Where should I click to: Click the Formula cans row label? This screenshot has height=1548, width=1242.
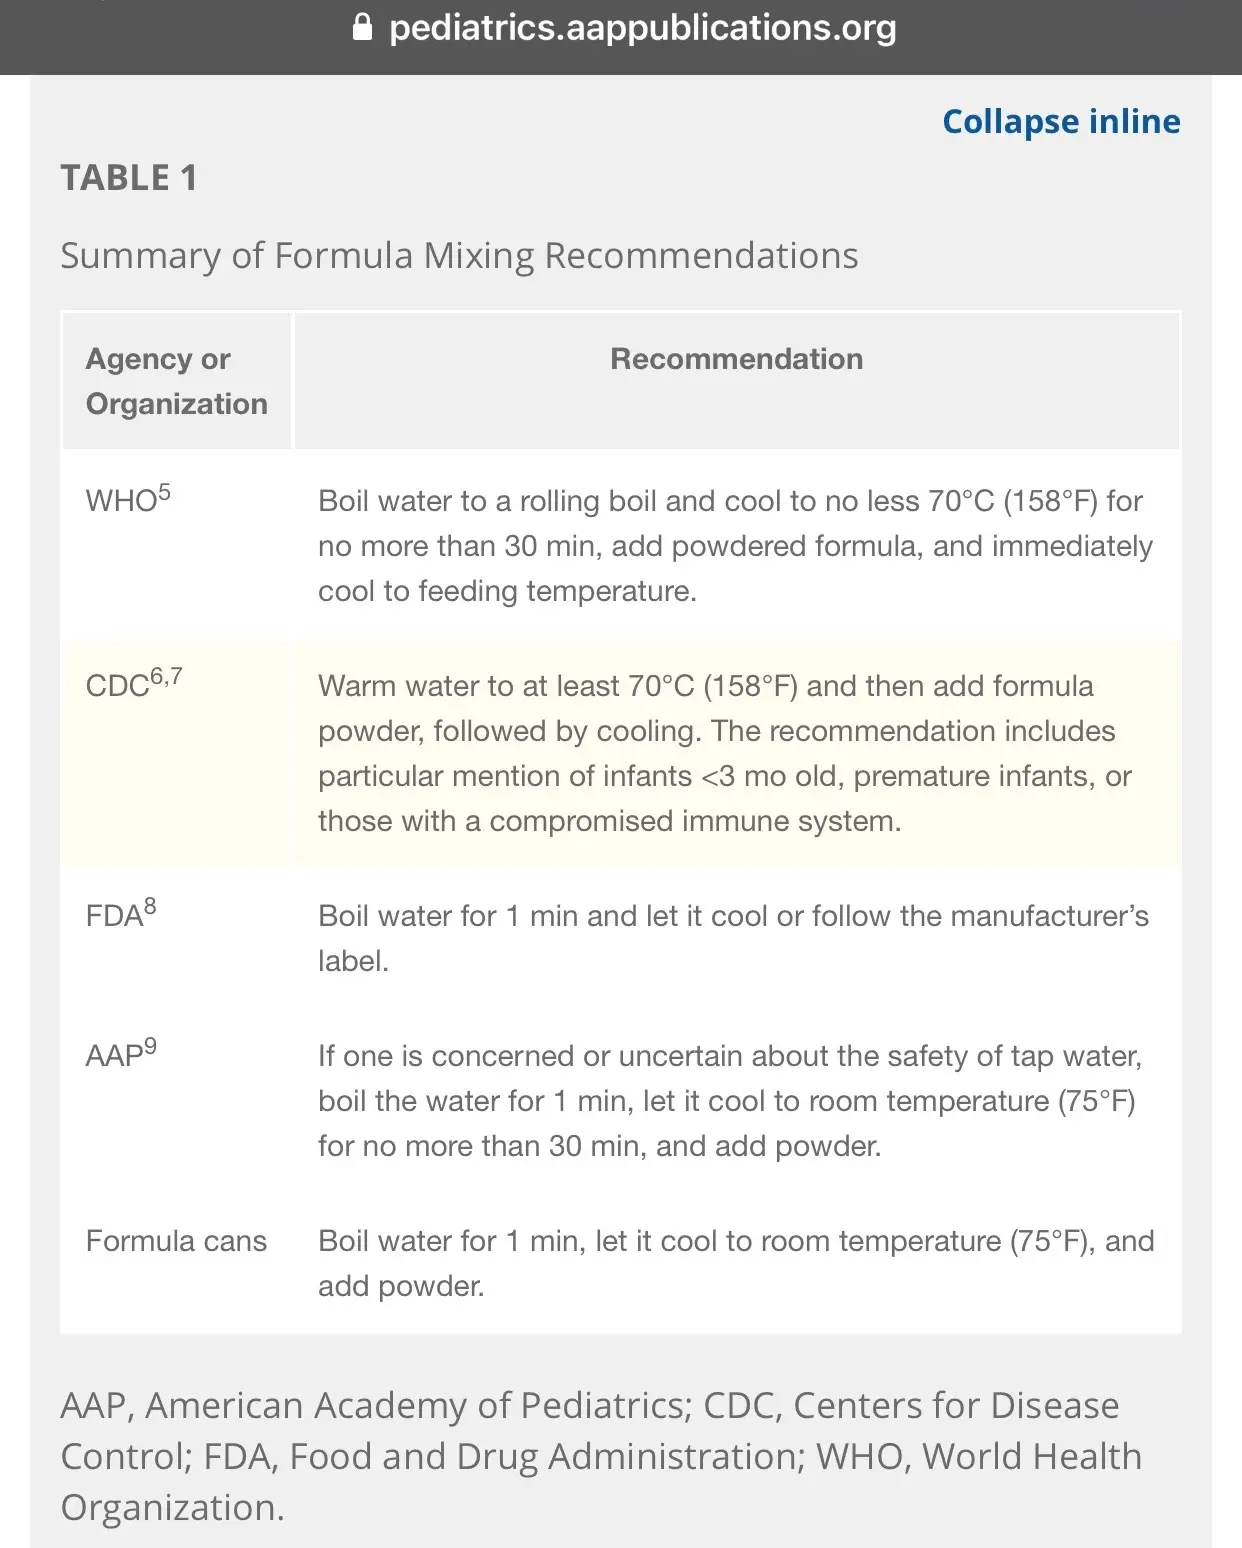[x=176, y=1241]
